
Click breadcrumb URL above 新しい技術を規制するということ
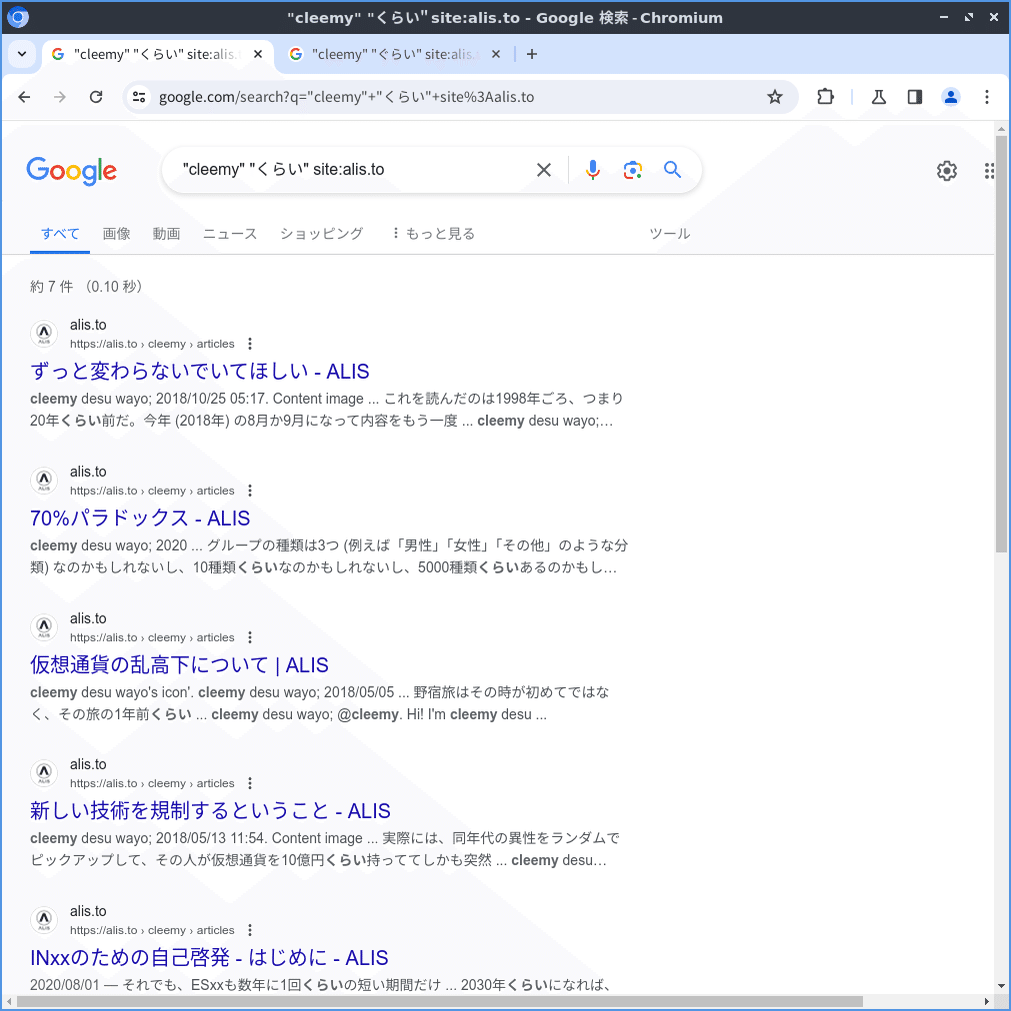pyautogui.click(x=152, y=783)
